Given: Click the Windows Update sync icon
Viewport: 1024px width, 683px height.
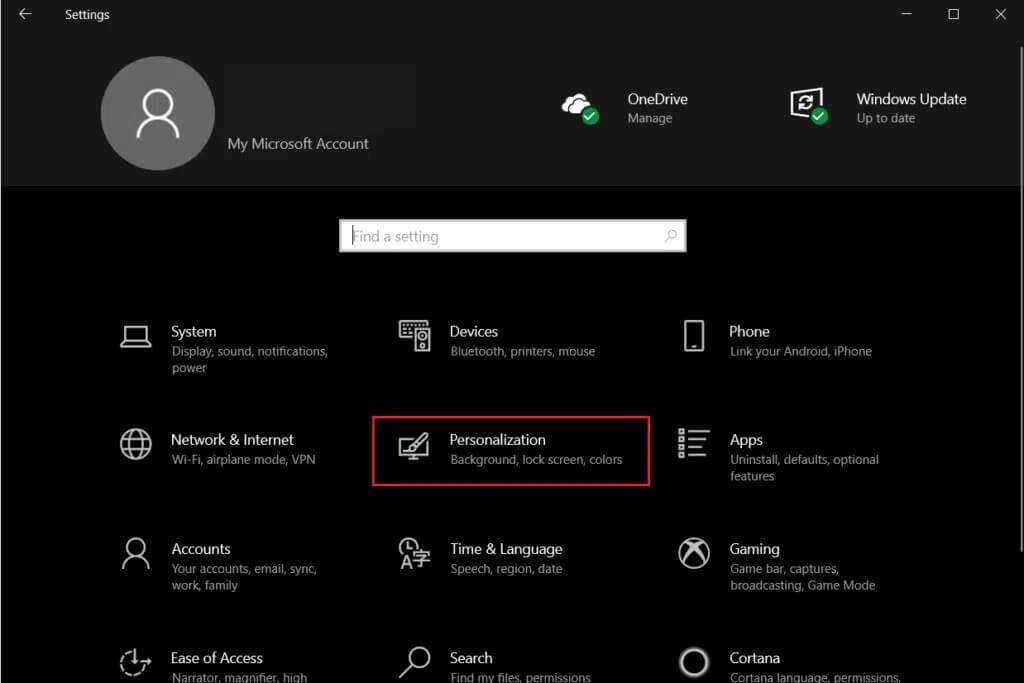Looking at the screenshot, I should pos(808,105).
